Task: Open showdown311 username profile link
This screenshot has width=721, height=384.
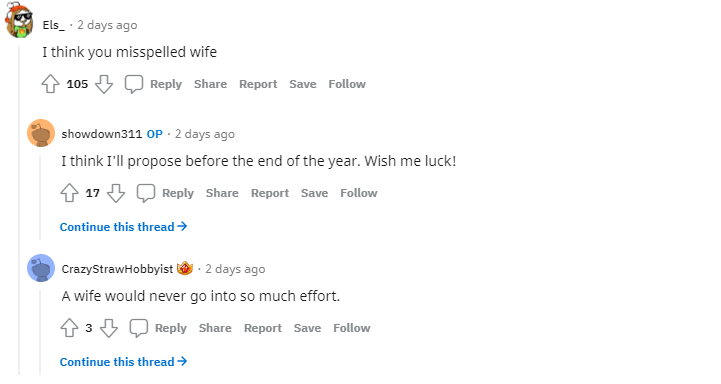Action: 102,134
